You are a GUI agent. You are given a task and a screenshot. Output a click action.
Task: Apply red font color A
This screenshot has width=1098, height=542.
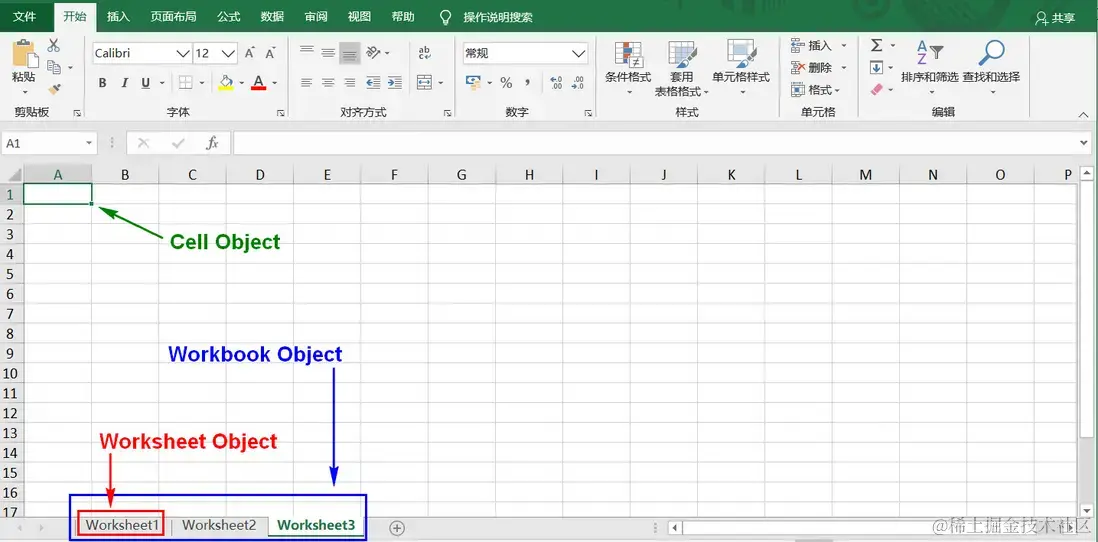pos(258,83)
